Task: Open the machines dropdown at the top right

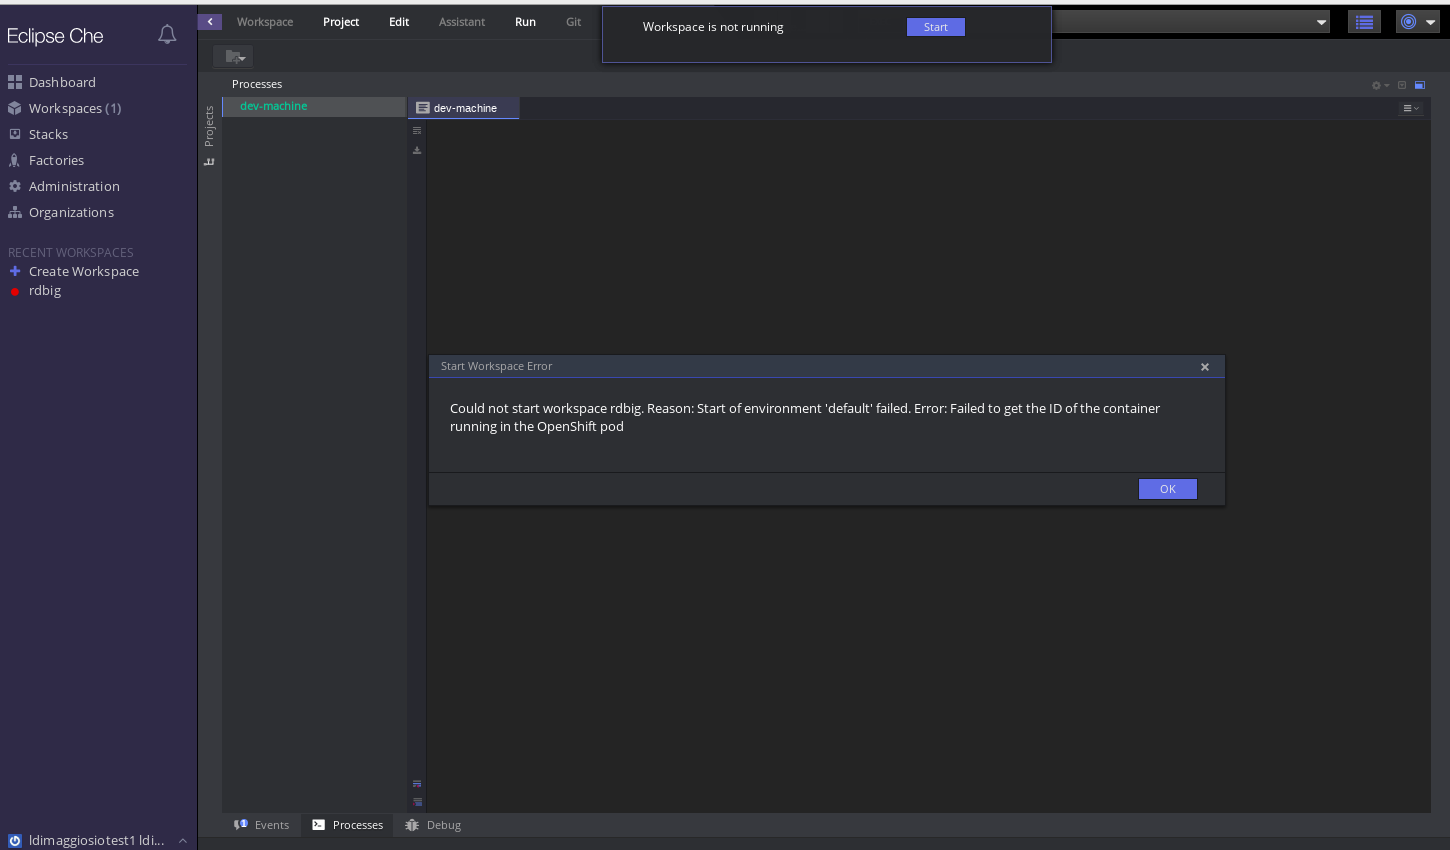Action: [x=1320, y=21]
